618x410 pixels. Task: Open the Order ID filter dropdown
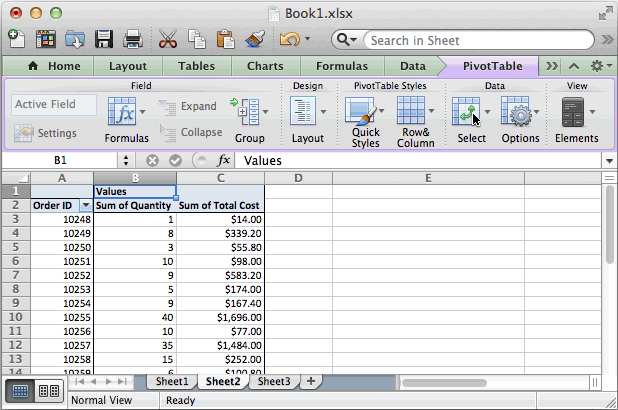[x=86, y=205]
